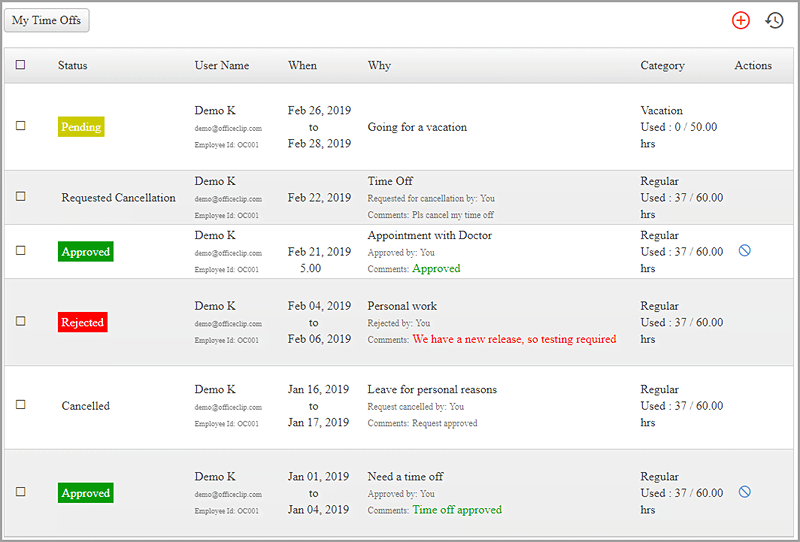Check the Going for a vacation row
Image resolution: width=800 pixels, height=542 pixels.
pos(21,126)
